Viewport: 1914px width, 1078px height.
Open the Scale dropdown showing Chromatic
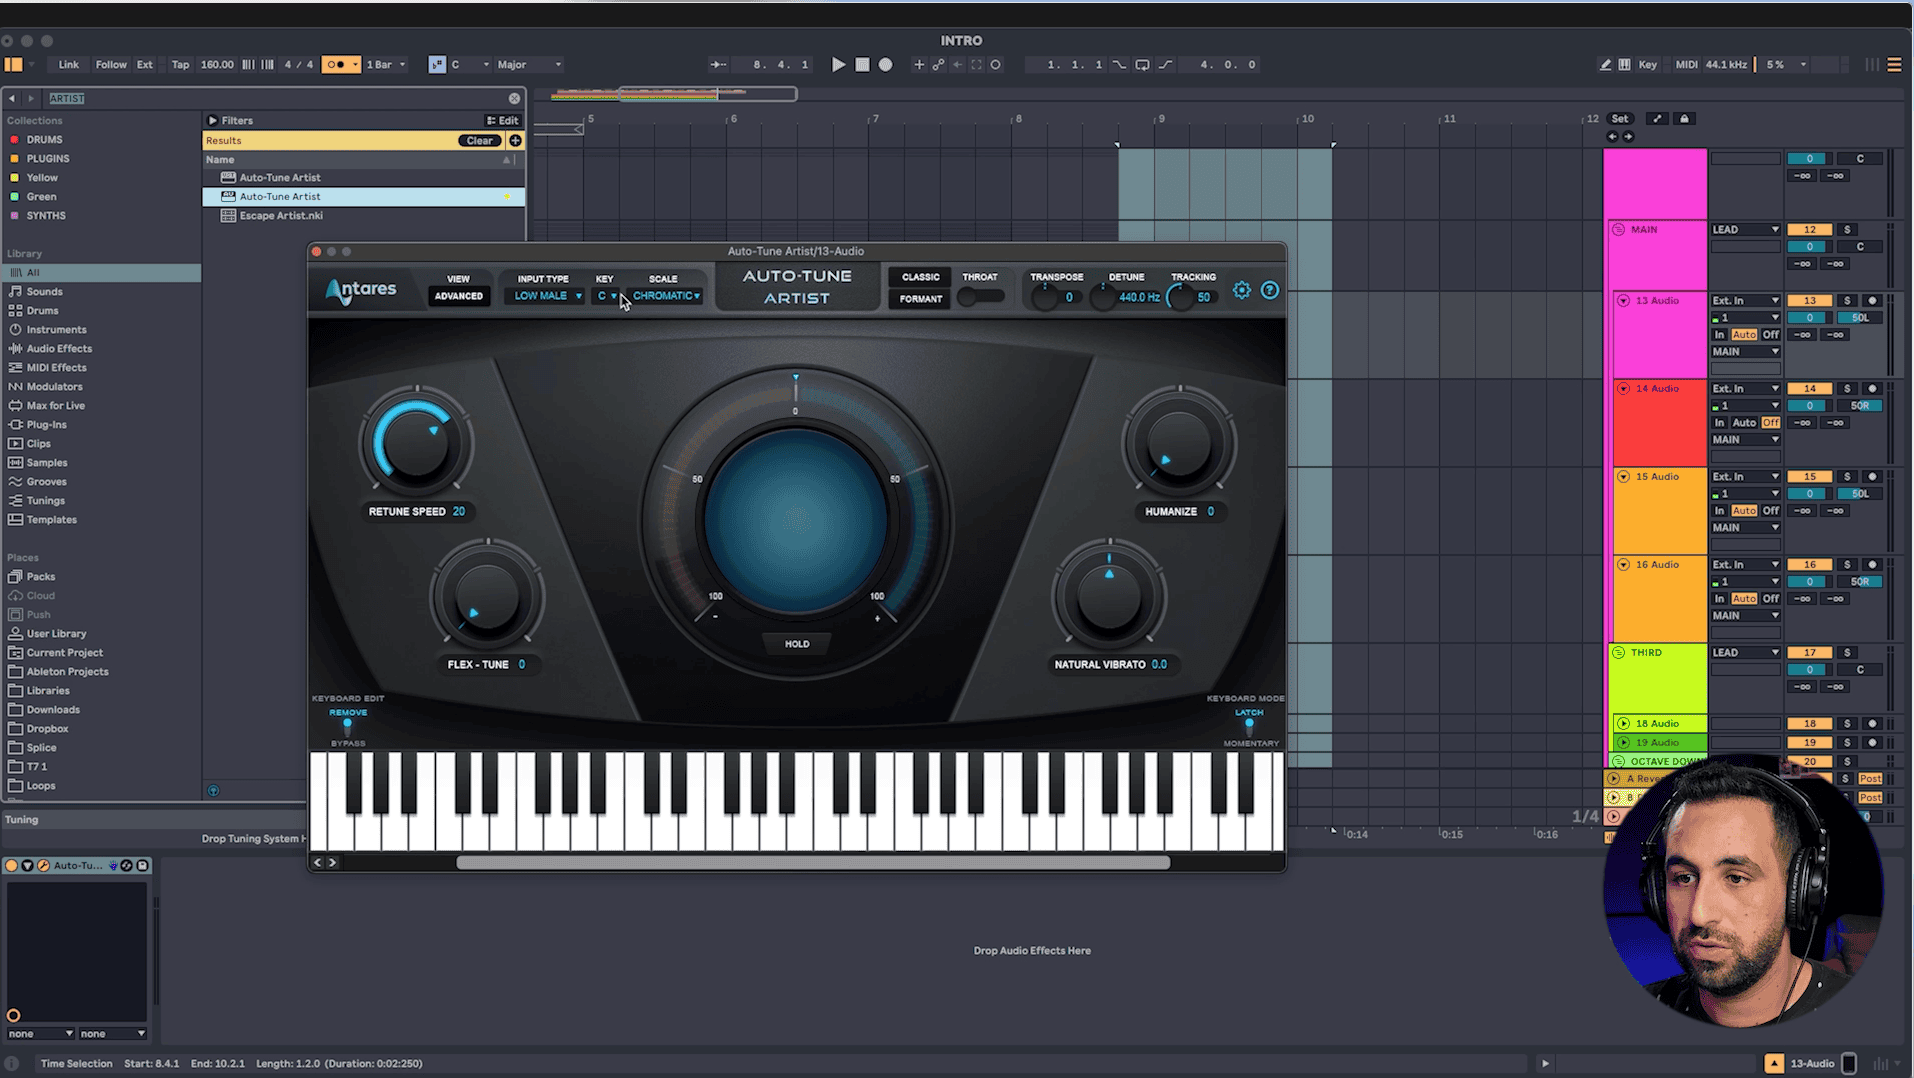coord(666,296)
